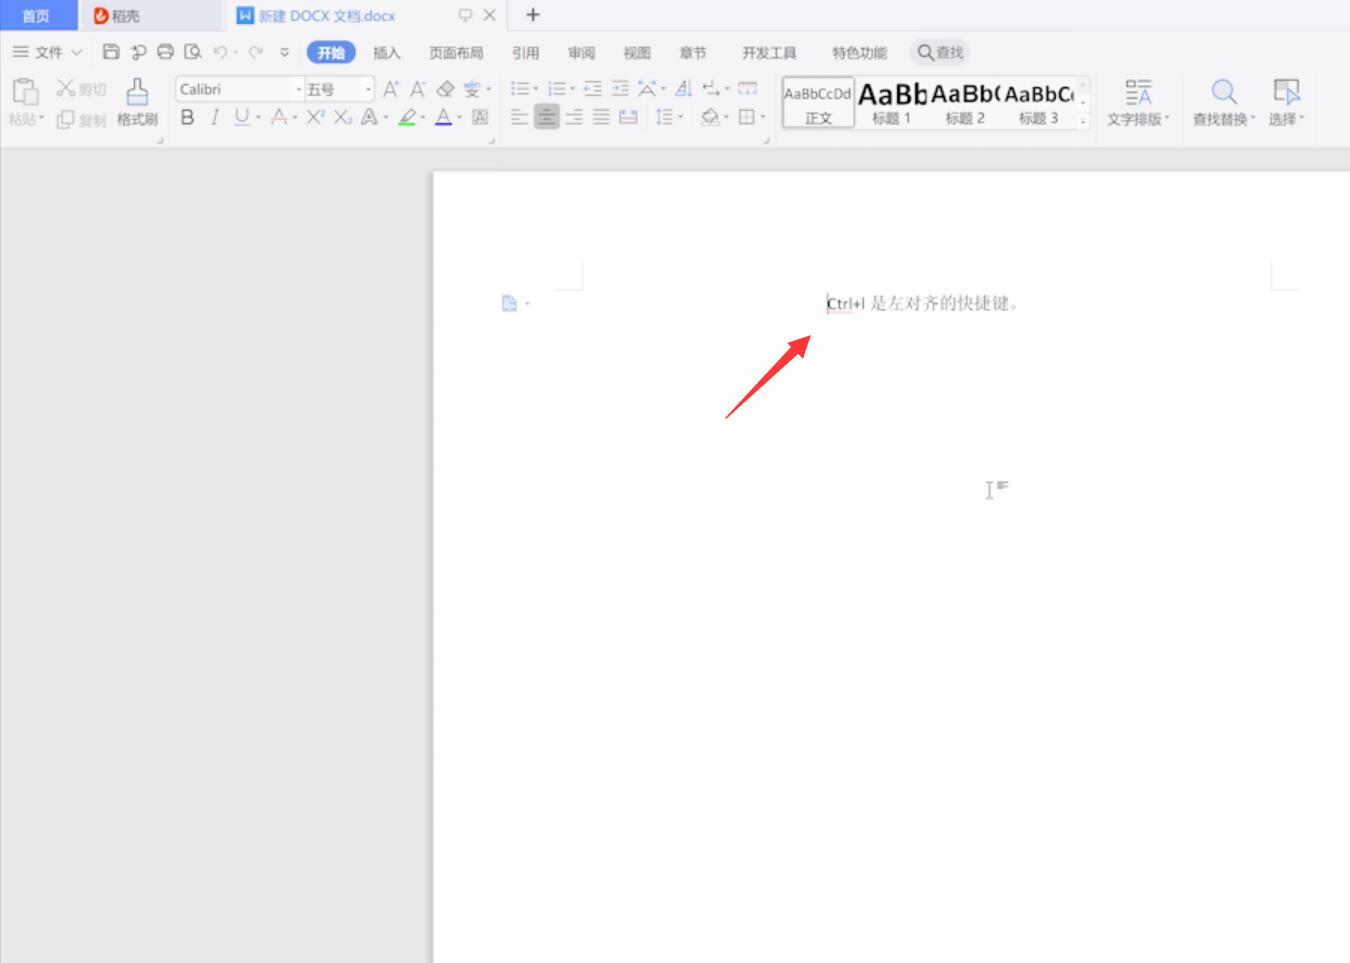The width and height of the screenshot is (1350, 963).
Task: Open the Calibri font name dropdown
Action: point(299,90)
